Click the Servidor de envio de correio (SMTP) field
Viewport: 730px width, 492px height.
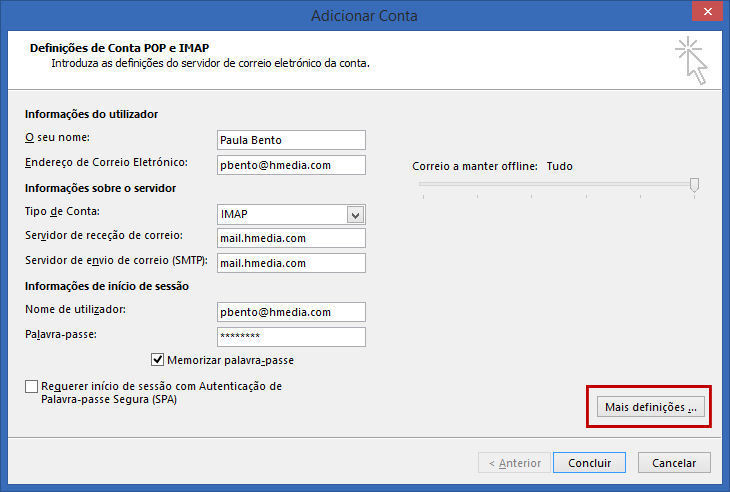[291, 263]
